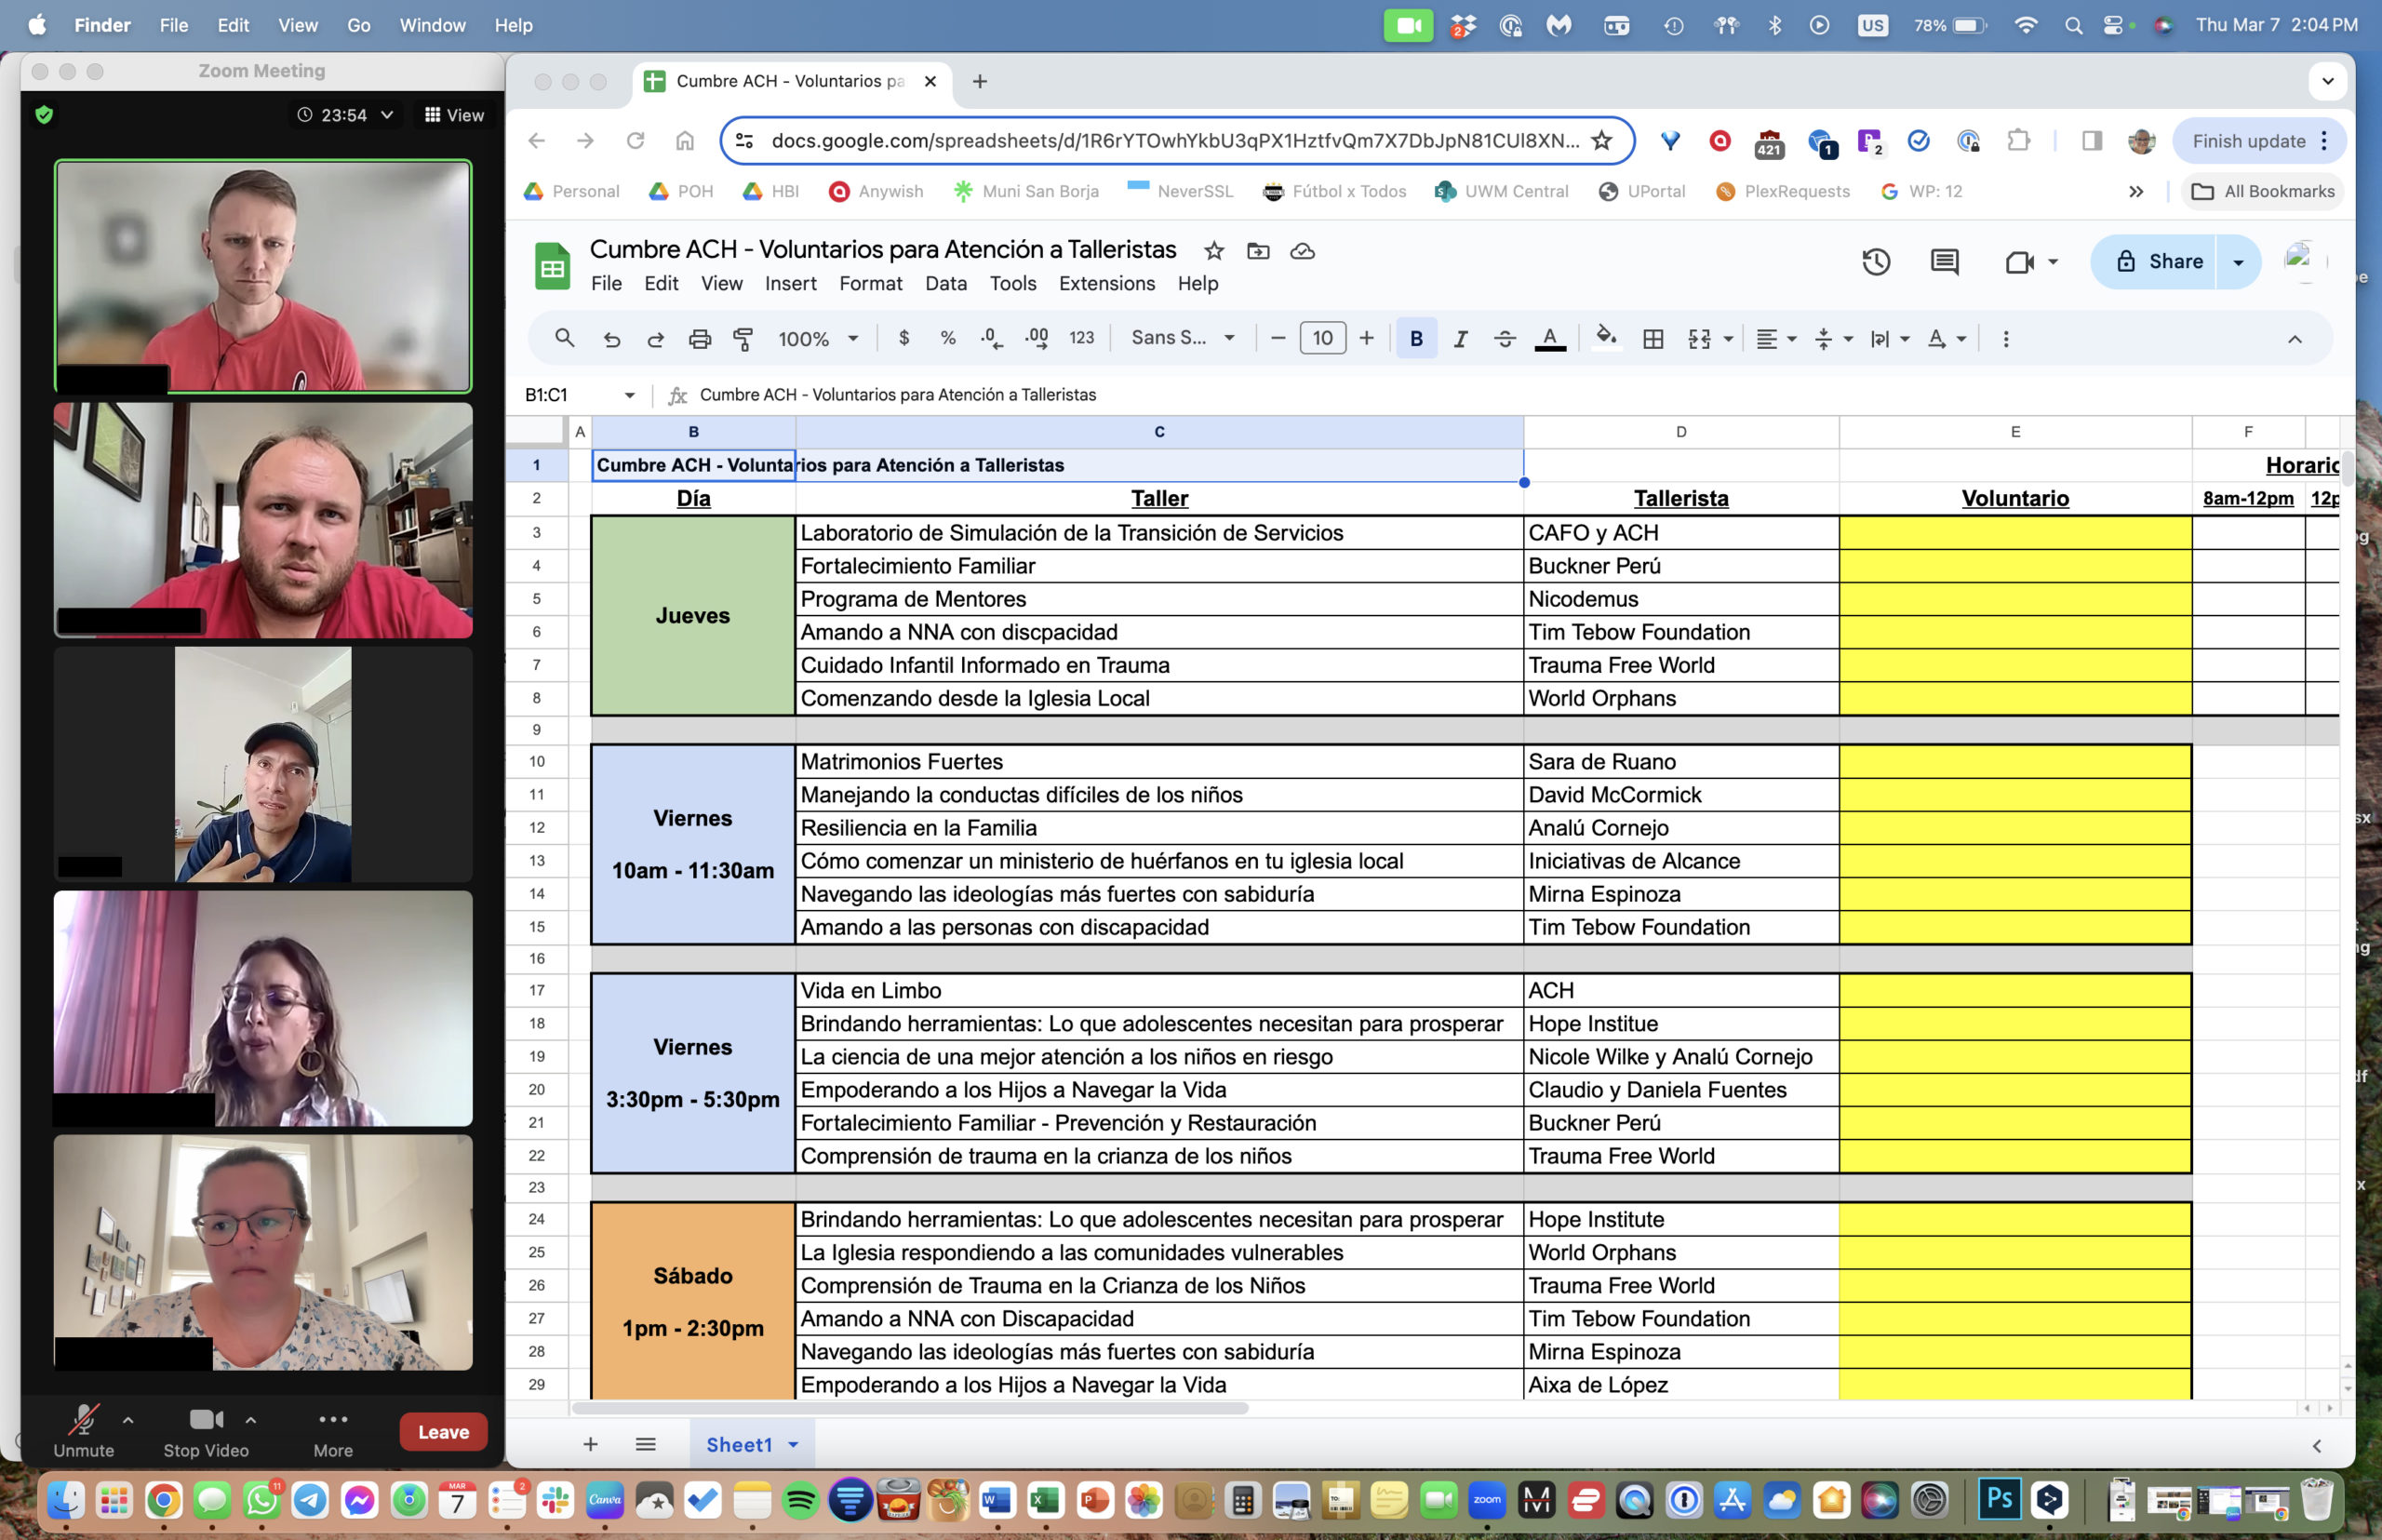
Task: Open the Format menu in Sheets
Action: pos(870,284)
